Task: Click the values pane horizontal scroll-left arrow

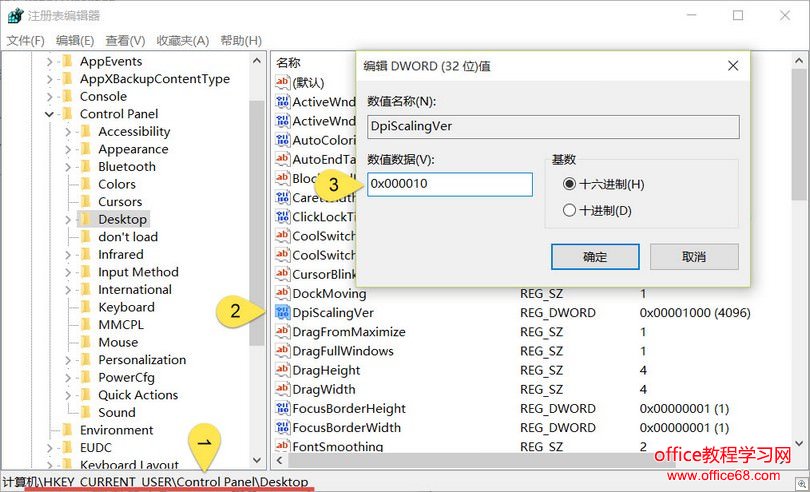Action: [279, 460]
